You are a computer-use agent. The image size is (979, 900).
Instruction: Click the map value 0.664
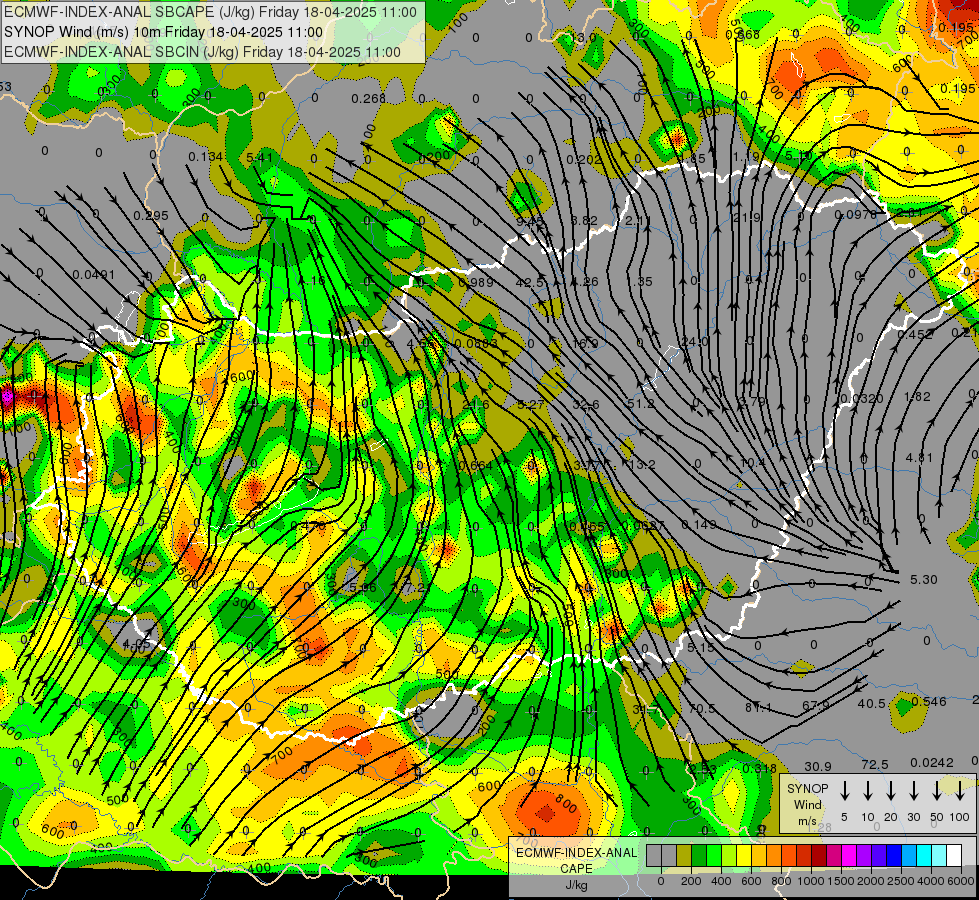[x=475, y=465]
